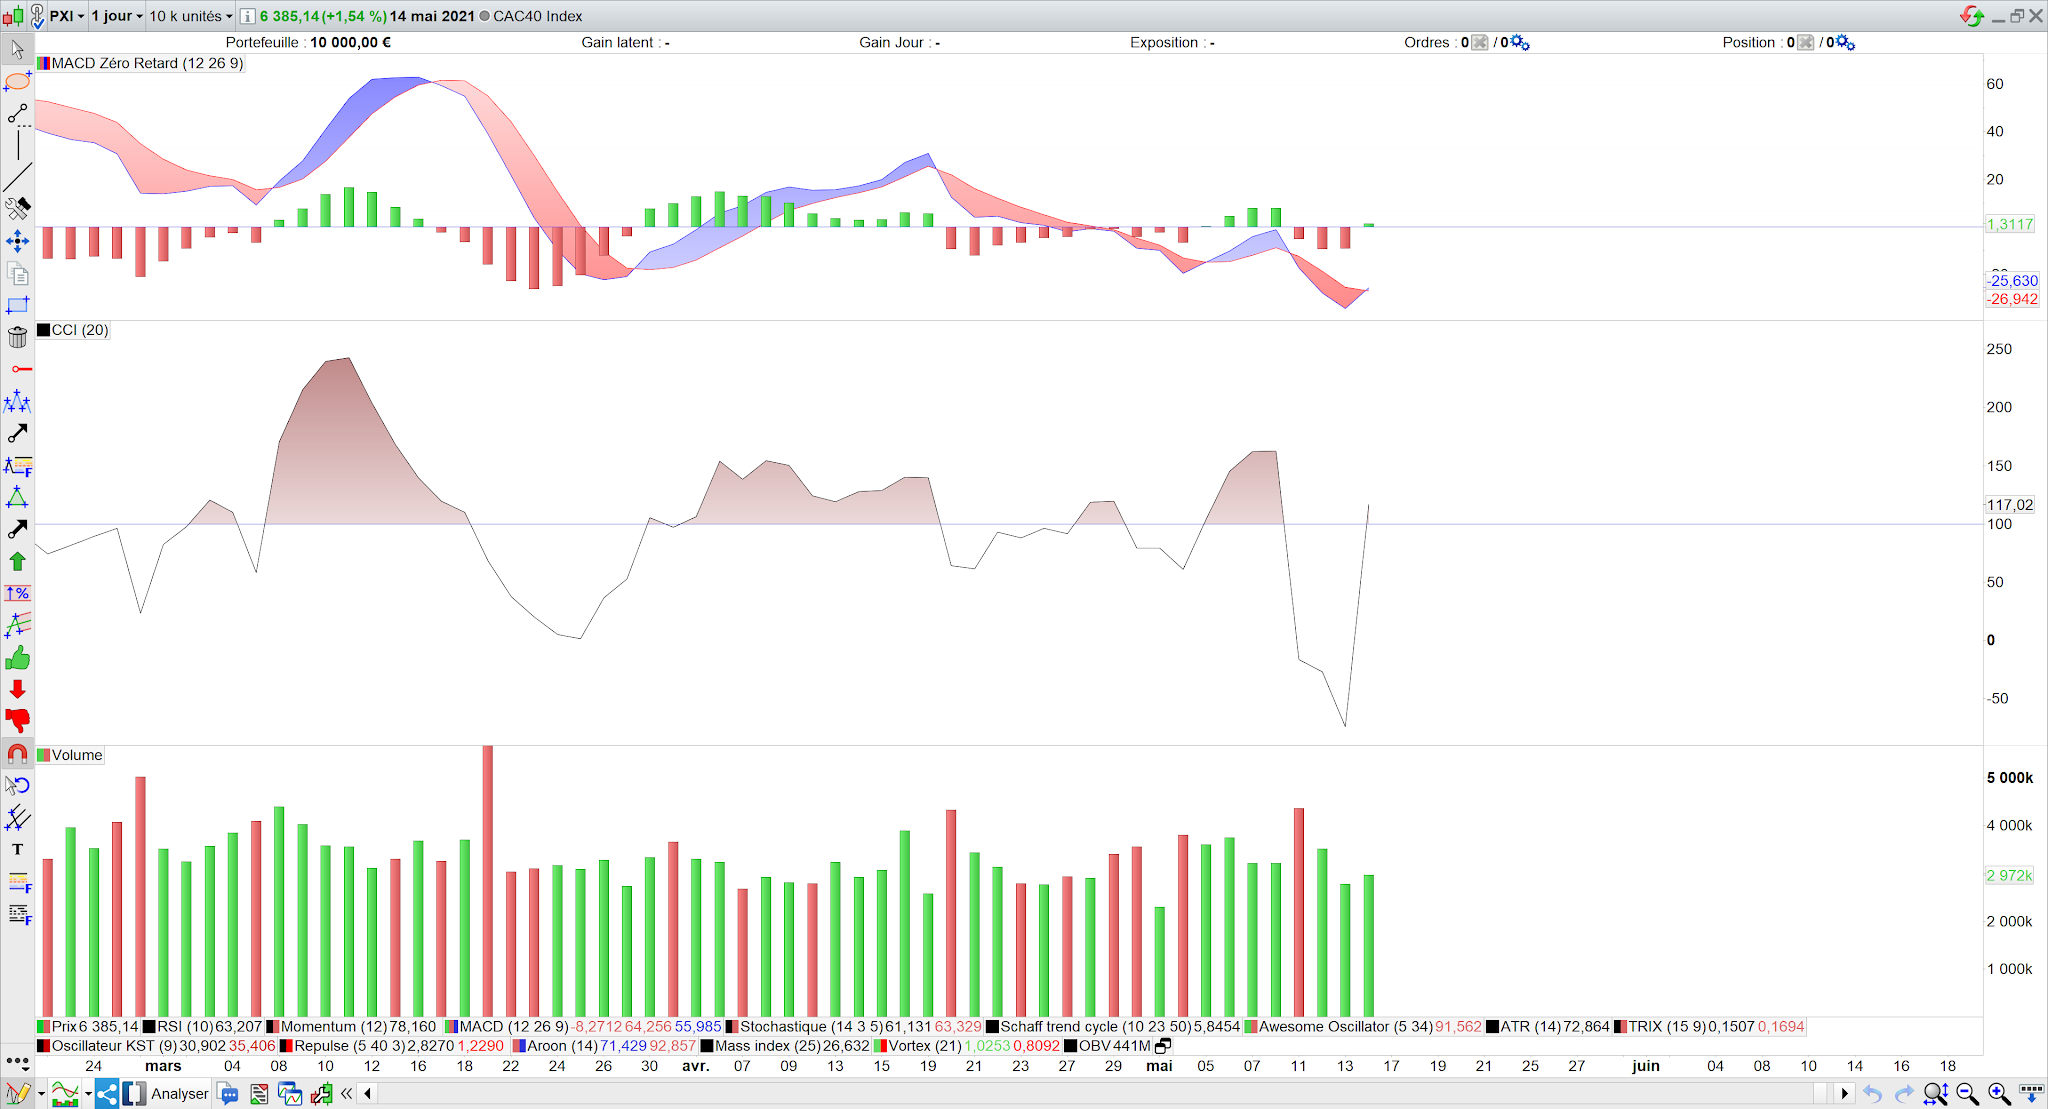The width and height of the screenshot is (2048, 1109).
Task: Open the hammer and tools drawing settings
Action: pos(17,208)
